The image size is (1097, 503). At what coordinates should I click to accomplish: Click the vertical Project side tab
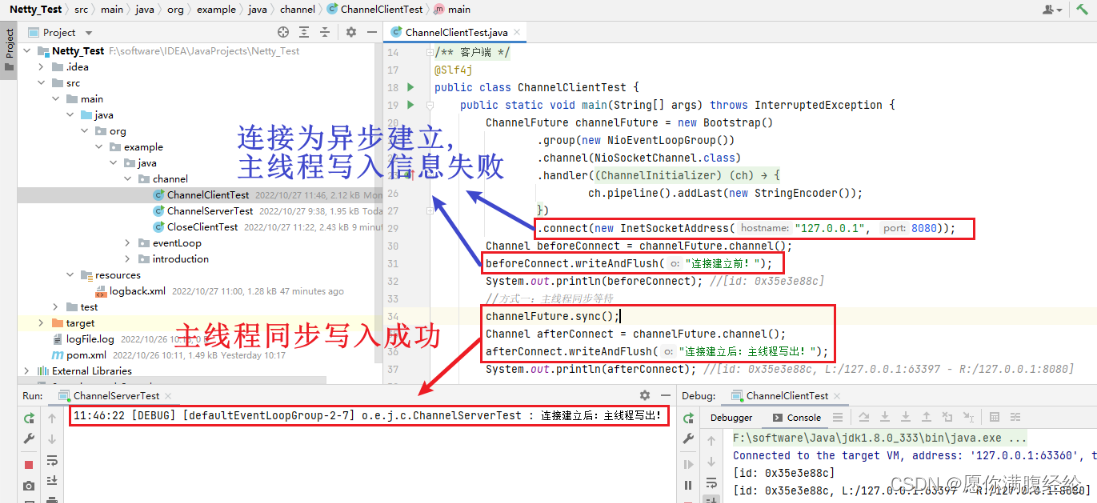click(9, 49)
